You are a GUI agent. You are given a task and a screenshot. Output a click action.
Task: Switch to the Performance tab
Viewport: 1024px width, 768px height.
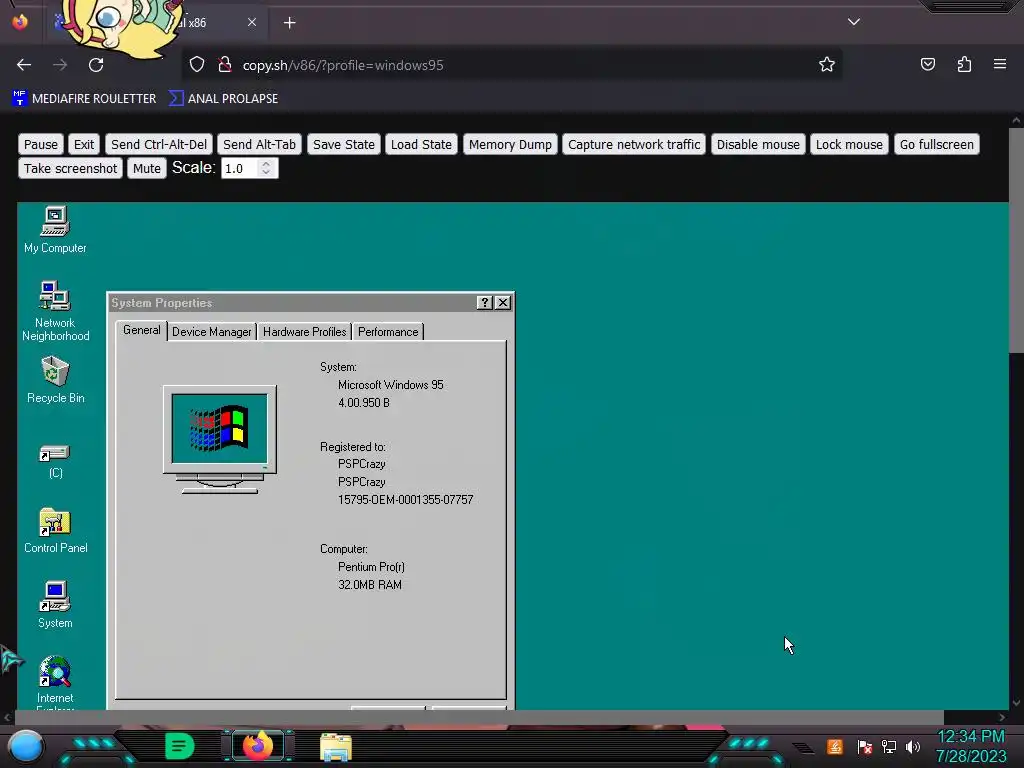pos(388,332)
